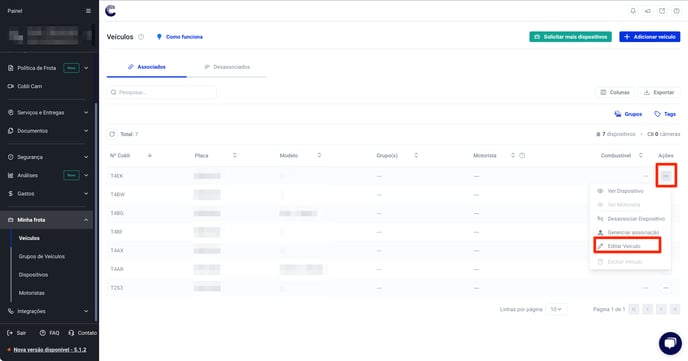The height and width of the screenshot is (361, 688).
Task: Expand the Gastos menu
Action: coord(86,193)
